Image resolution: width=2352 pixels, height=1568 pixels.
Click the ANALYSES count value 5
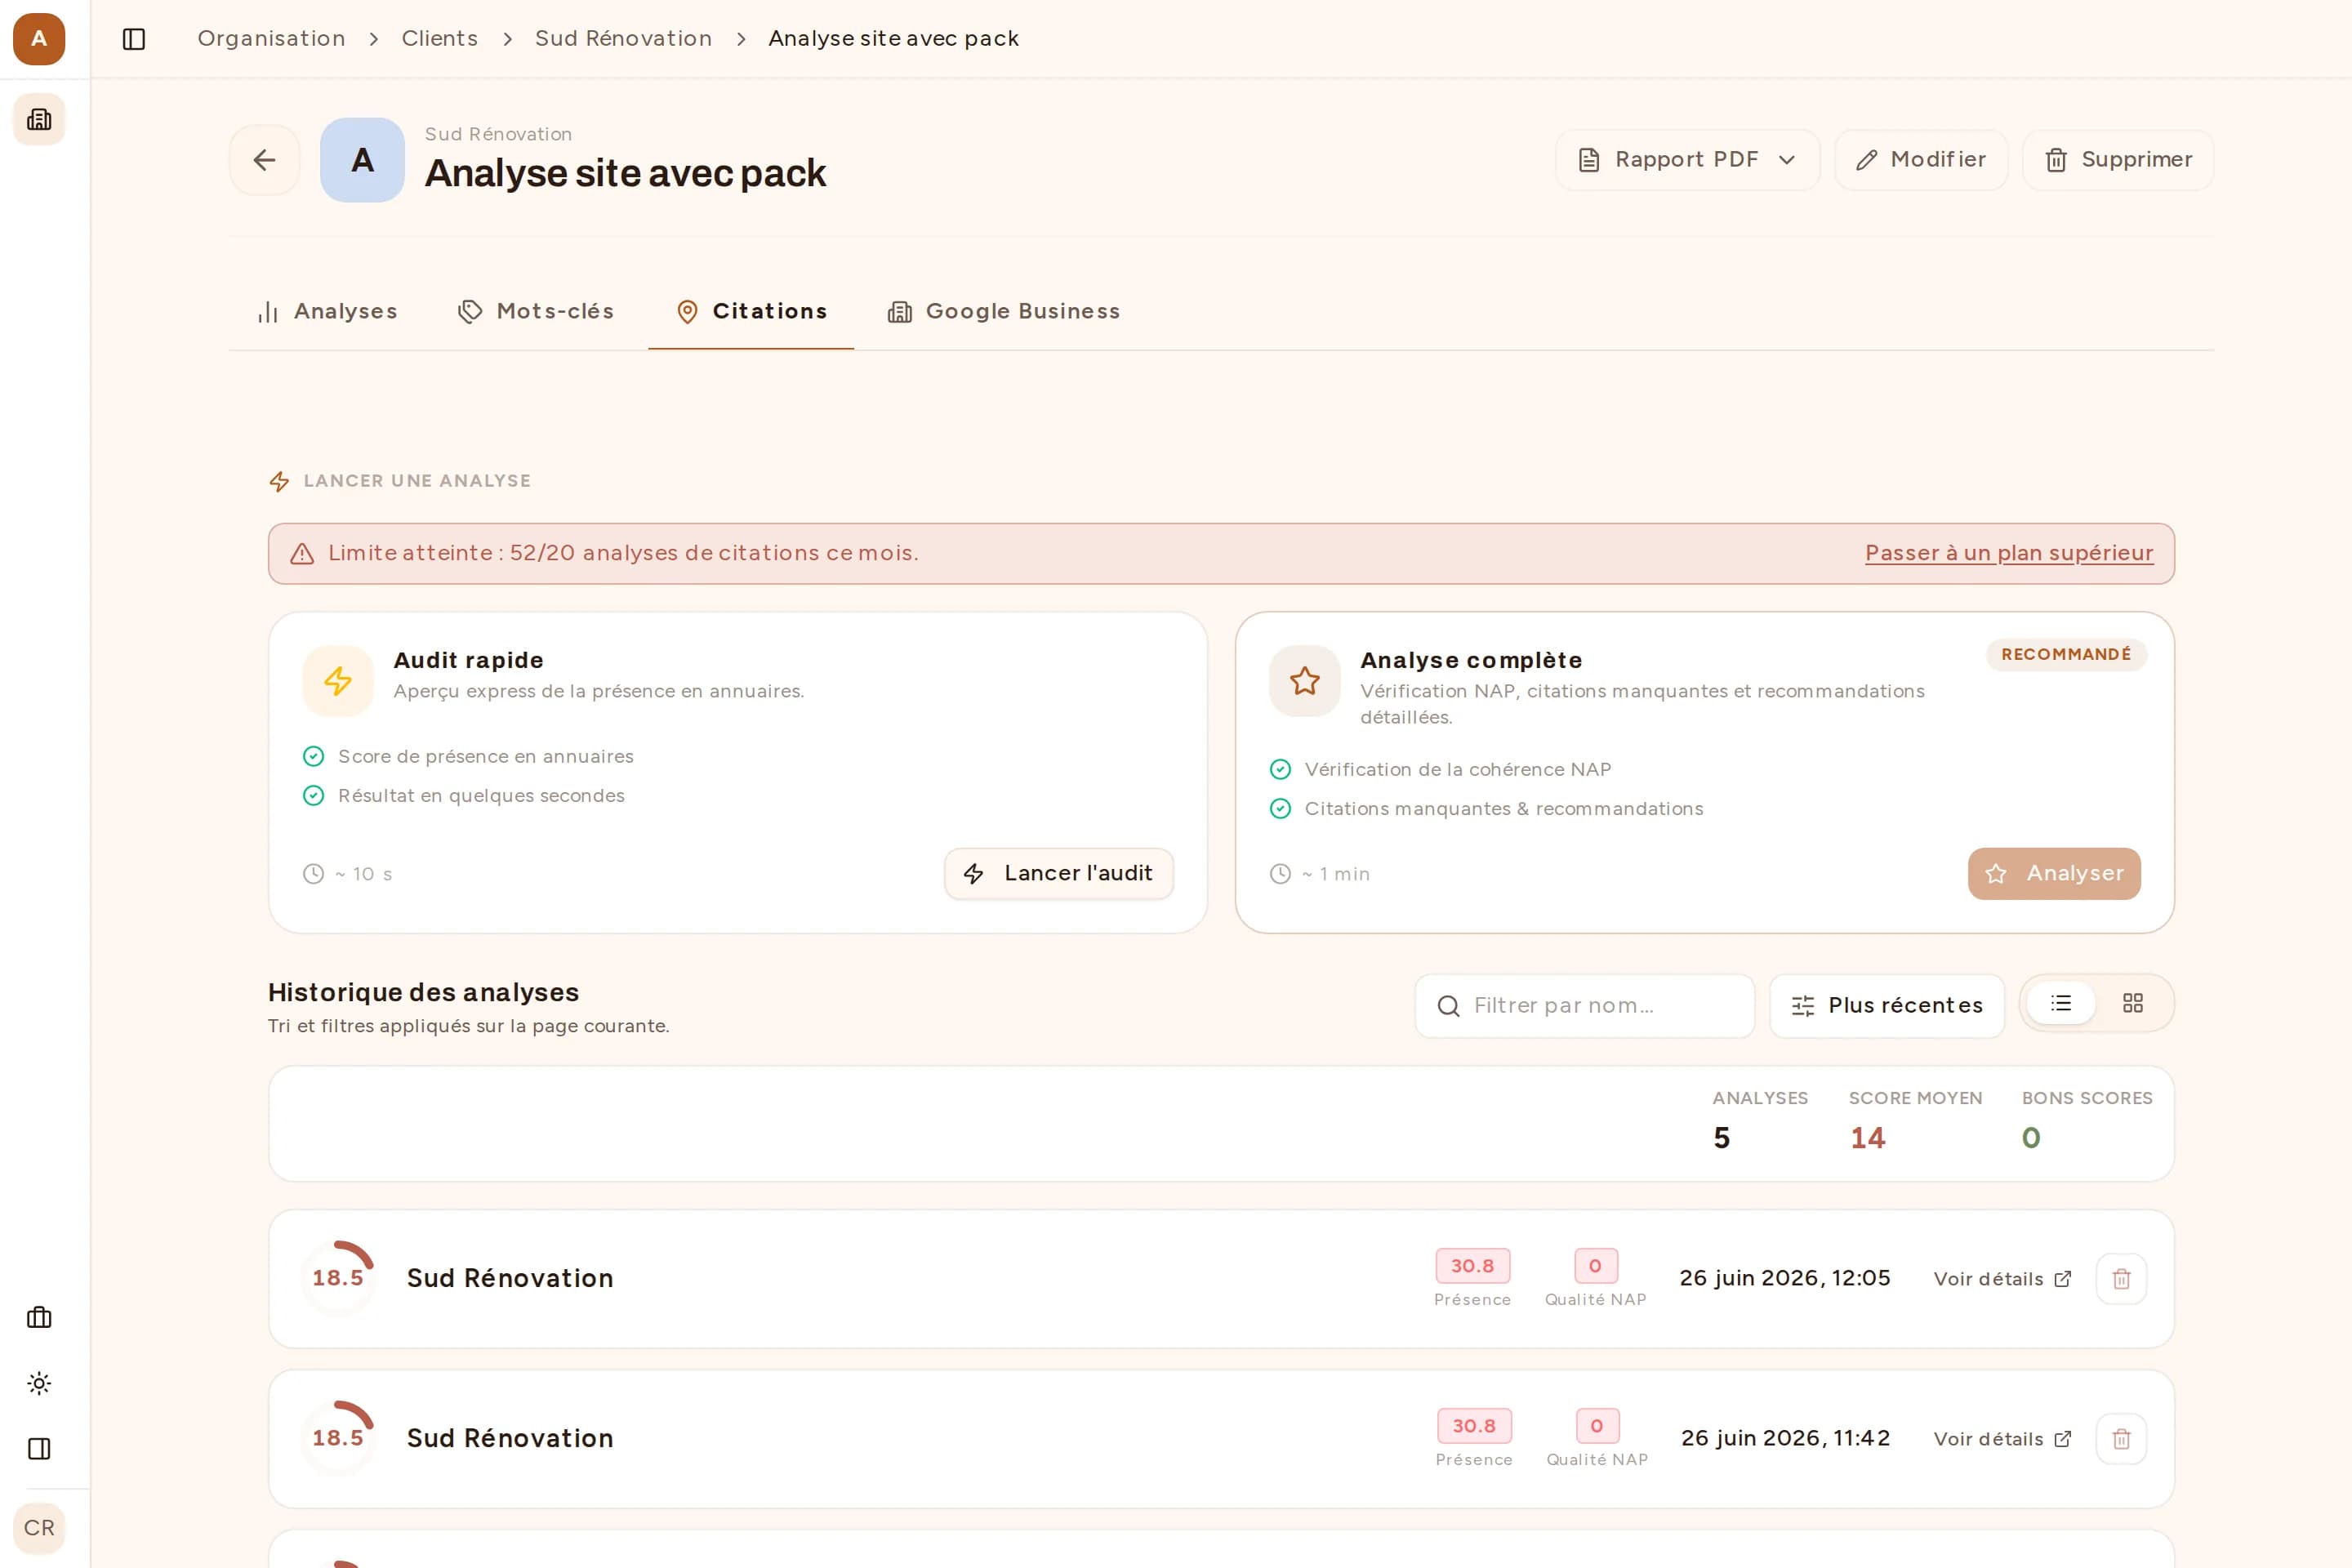click(x=1721, y=1138)
